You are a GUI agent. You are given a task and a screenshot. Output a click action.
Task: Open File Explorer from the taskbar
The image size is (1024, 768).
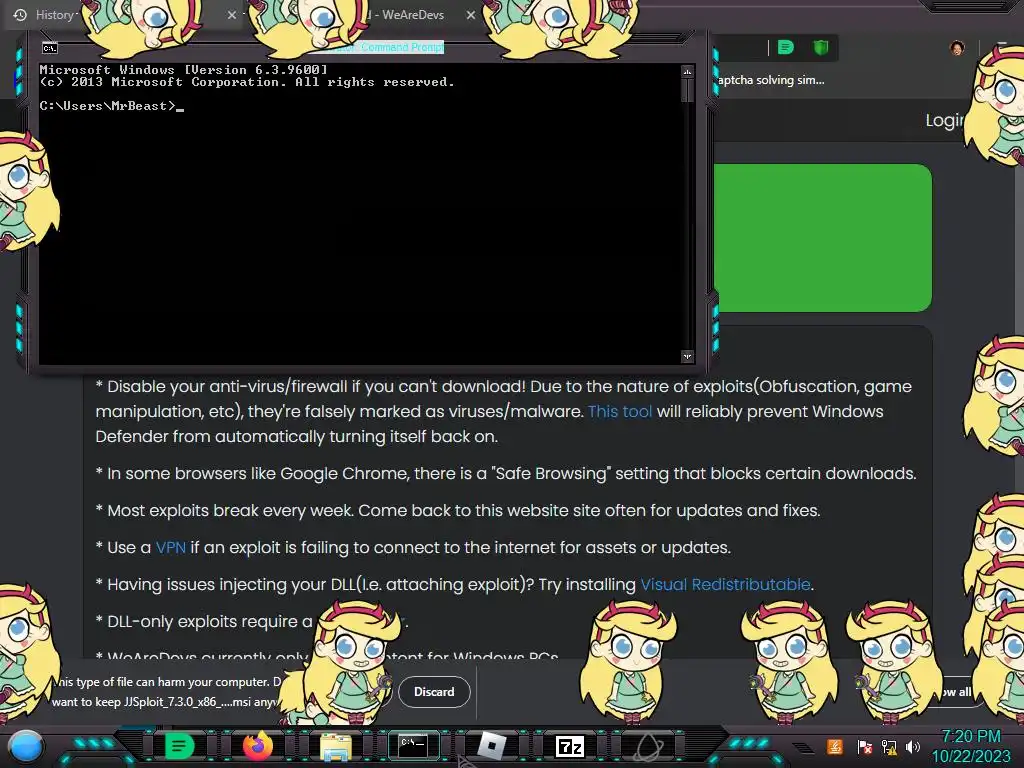point(336,746)
